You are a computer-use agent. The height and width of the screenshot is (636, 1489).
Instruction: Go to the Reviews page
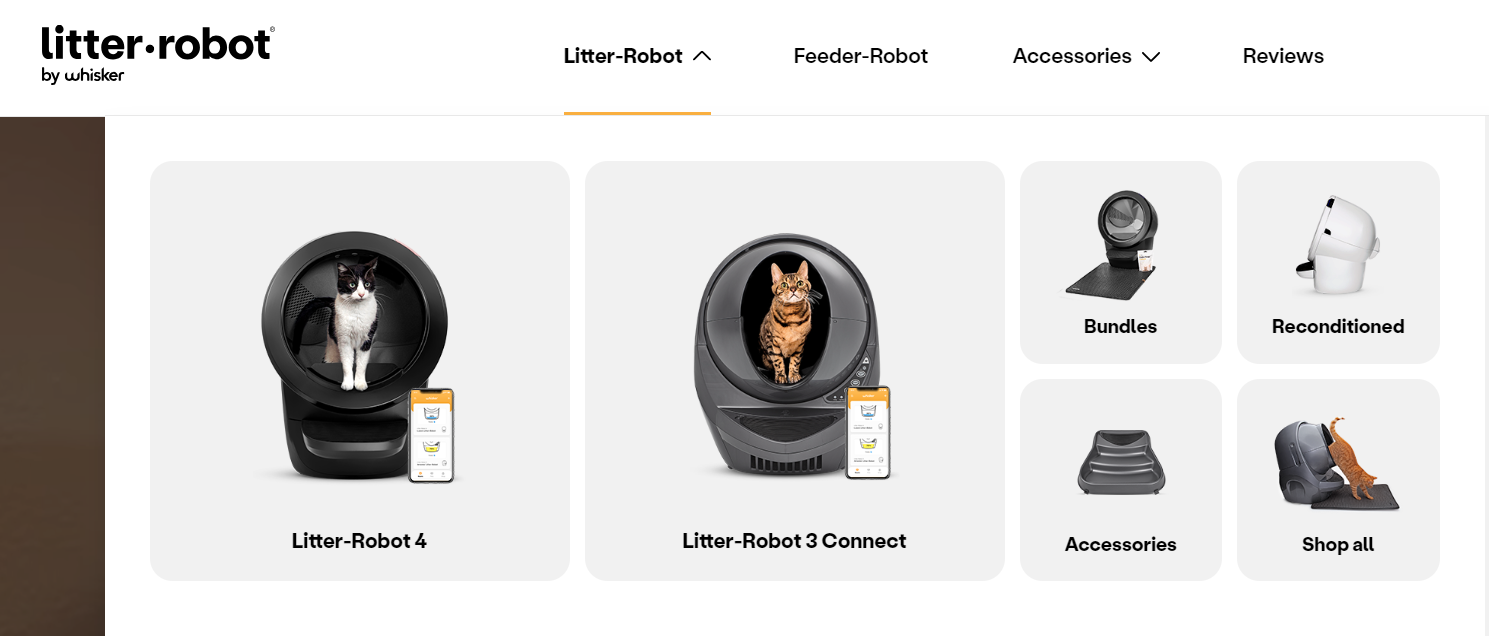coord(1283,56)
